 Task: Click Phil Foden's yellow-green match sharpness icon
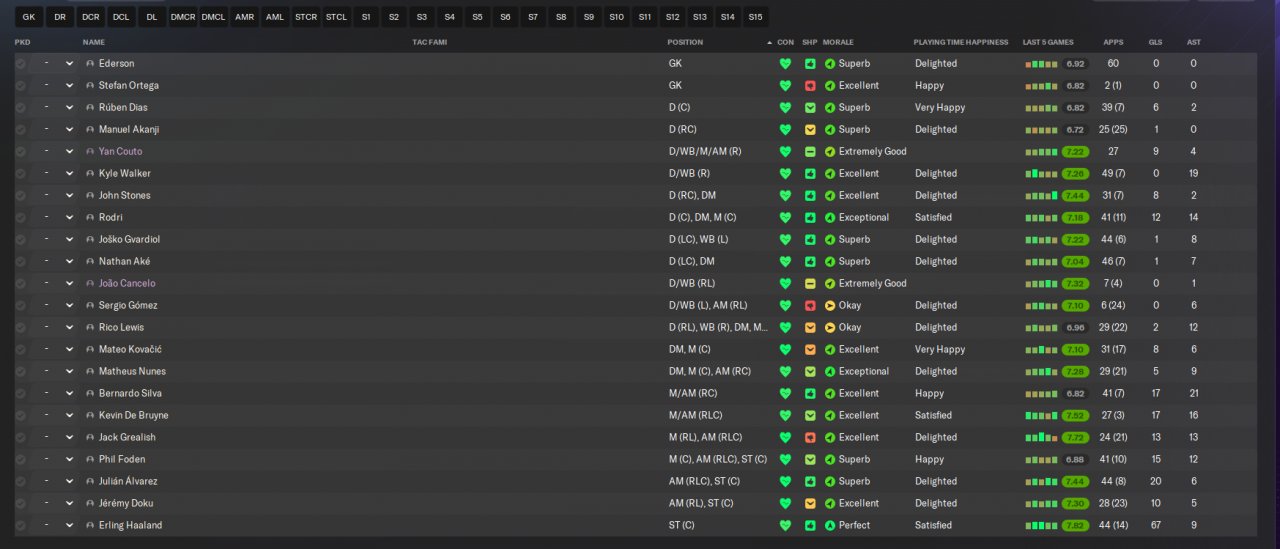pyautogui.click(x=810, y=459)
